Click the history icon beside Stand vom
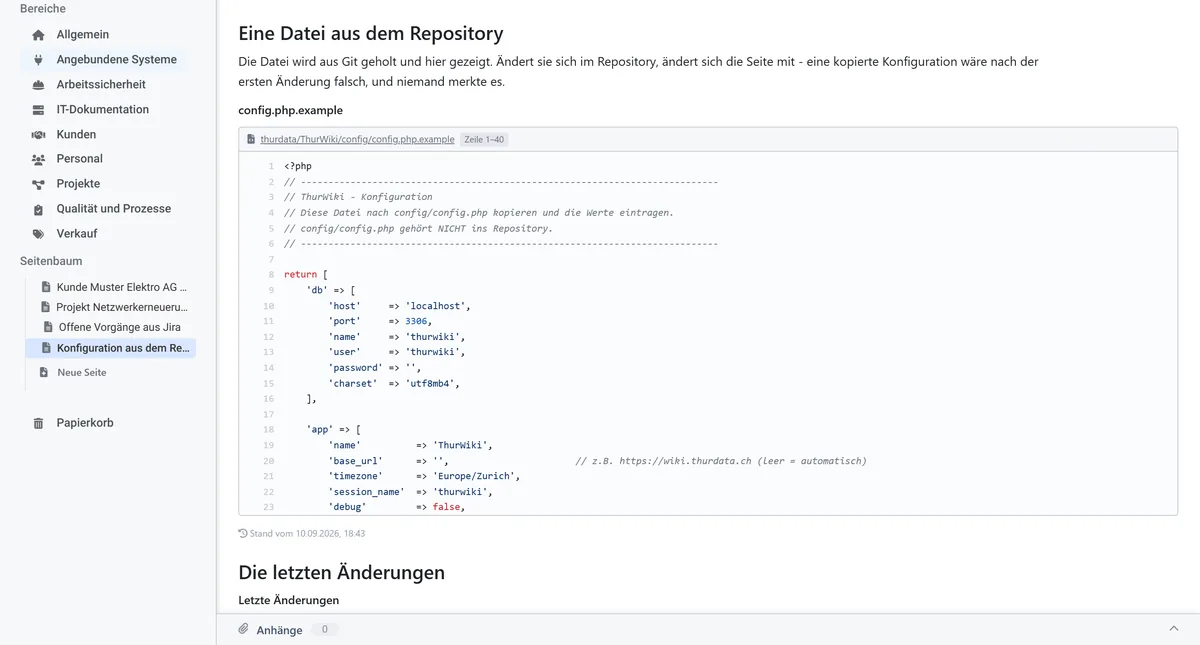The image size is (1200, 645). click(x=243, y=533)
